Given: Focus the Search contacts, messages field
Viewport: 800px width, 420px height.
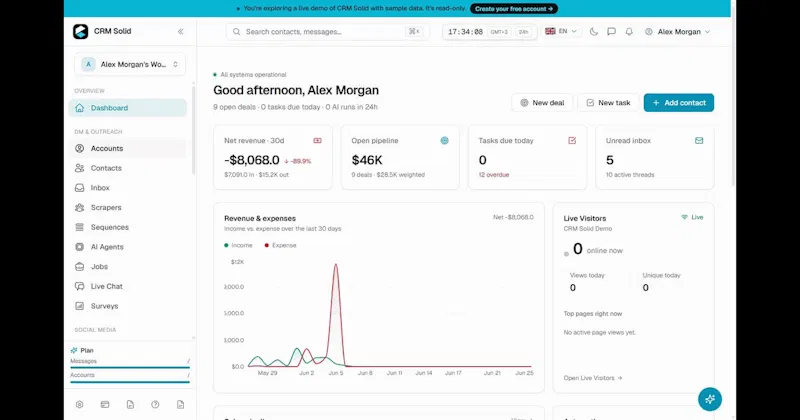Looking at the screenshot, I should click(328, 32).
